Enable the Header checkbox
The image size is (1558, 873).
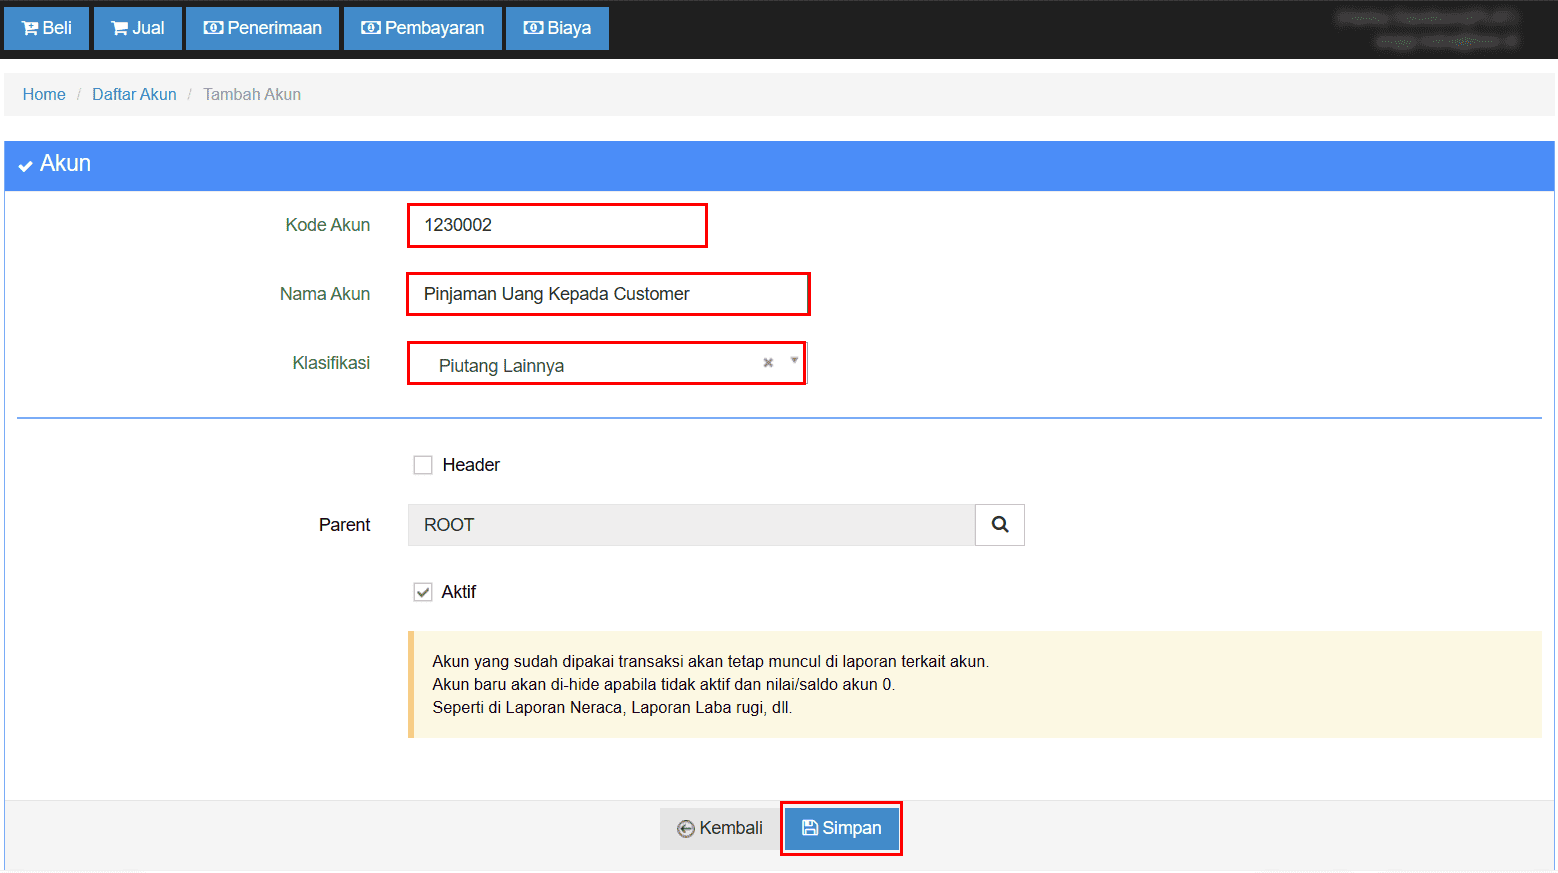pos(423,465)
